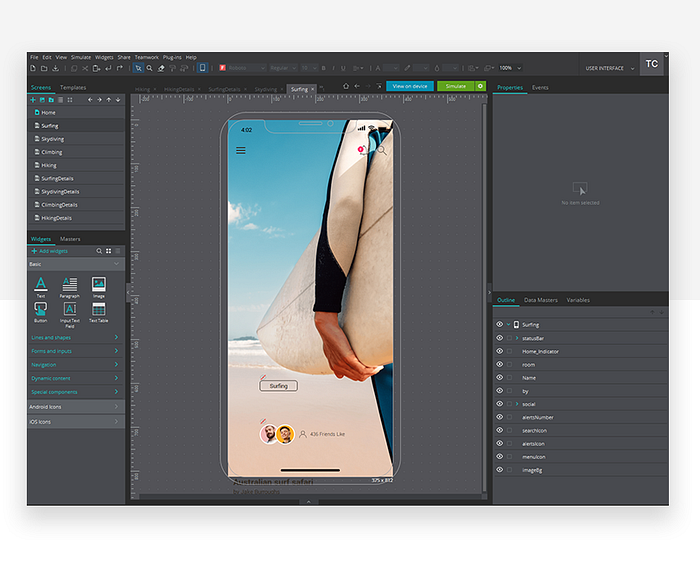Click the back arrow above canvas
The height and width of the screenshot is (562, 700).
coord(357,86)
